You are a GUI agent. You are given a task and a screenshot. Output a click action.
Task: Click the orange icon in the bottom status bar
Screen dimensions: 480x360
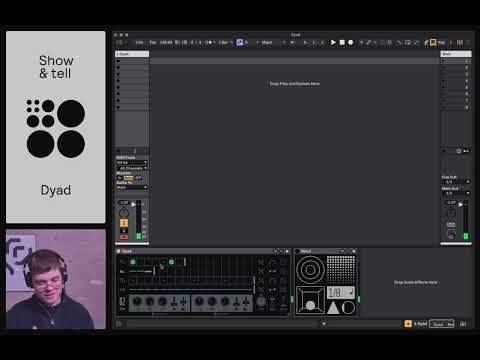coord(408,324)
